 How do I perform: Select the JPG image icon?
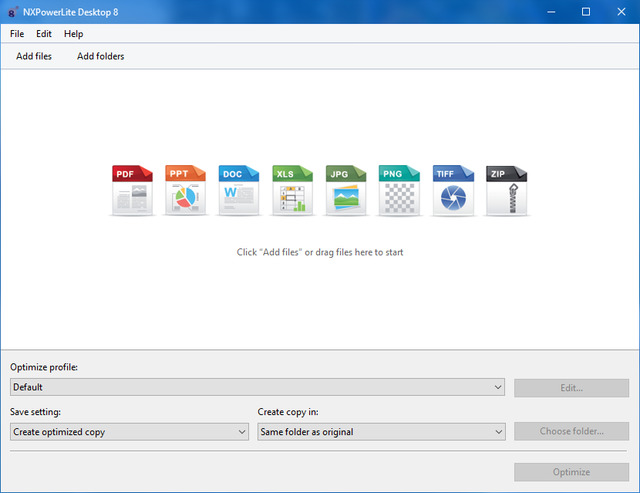[x=346, y=191]
